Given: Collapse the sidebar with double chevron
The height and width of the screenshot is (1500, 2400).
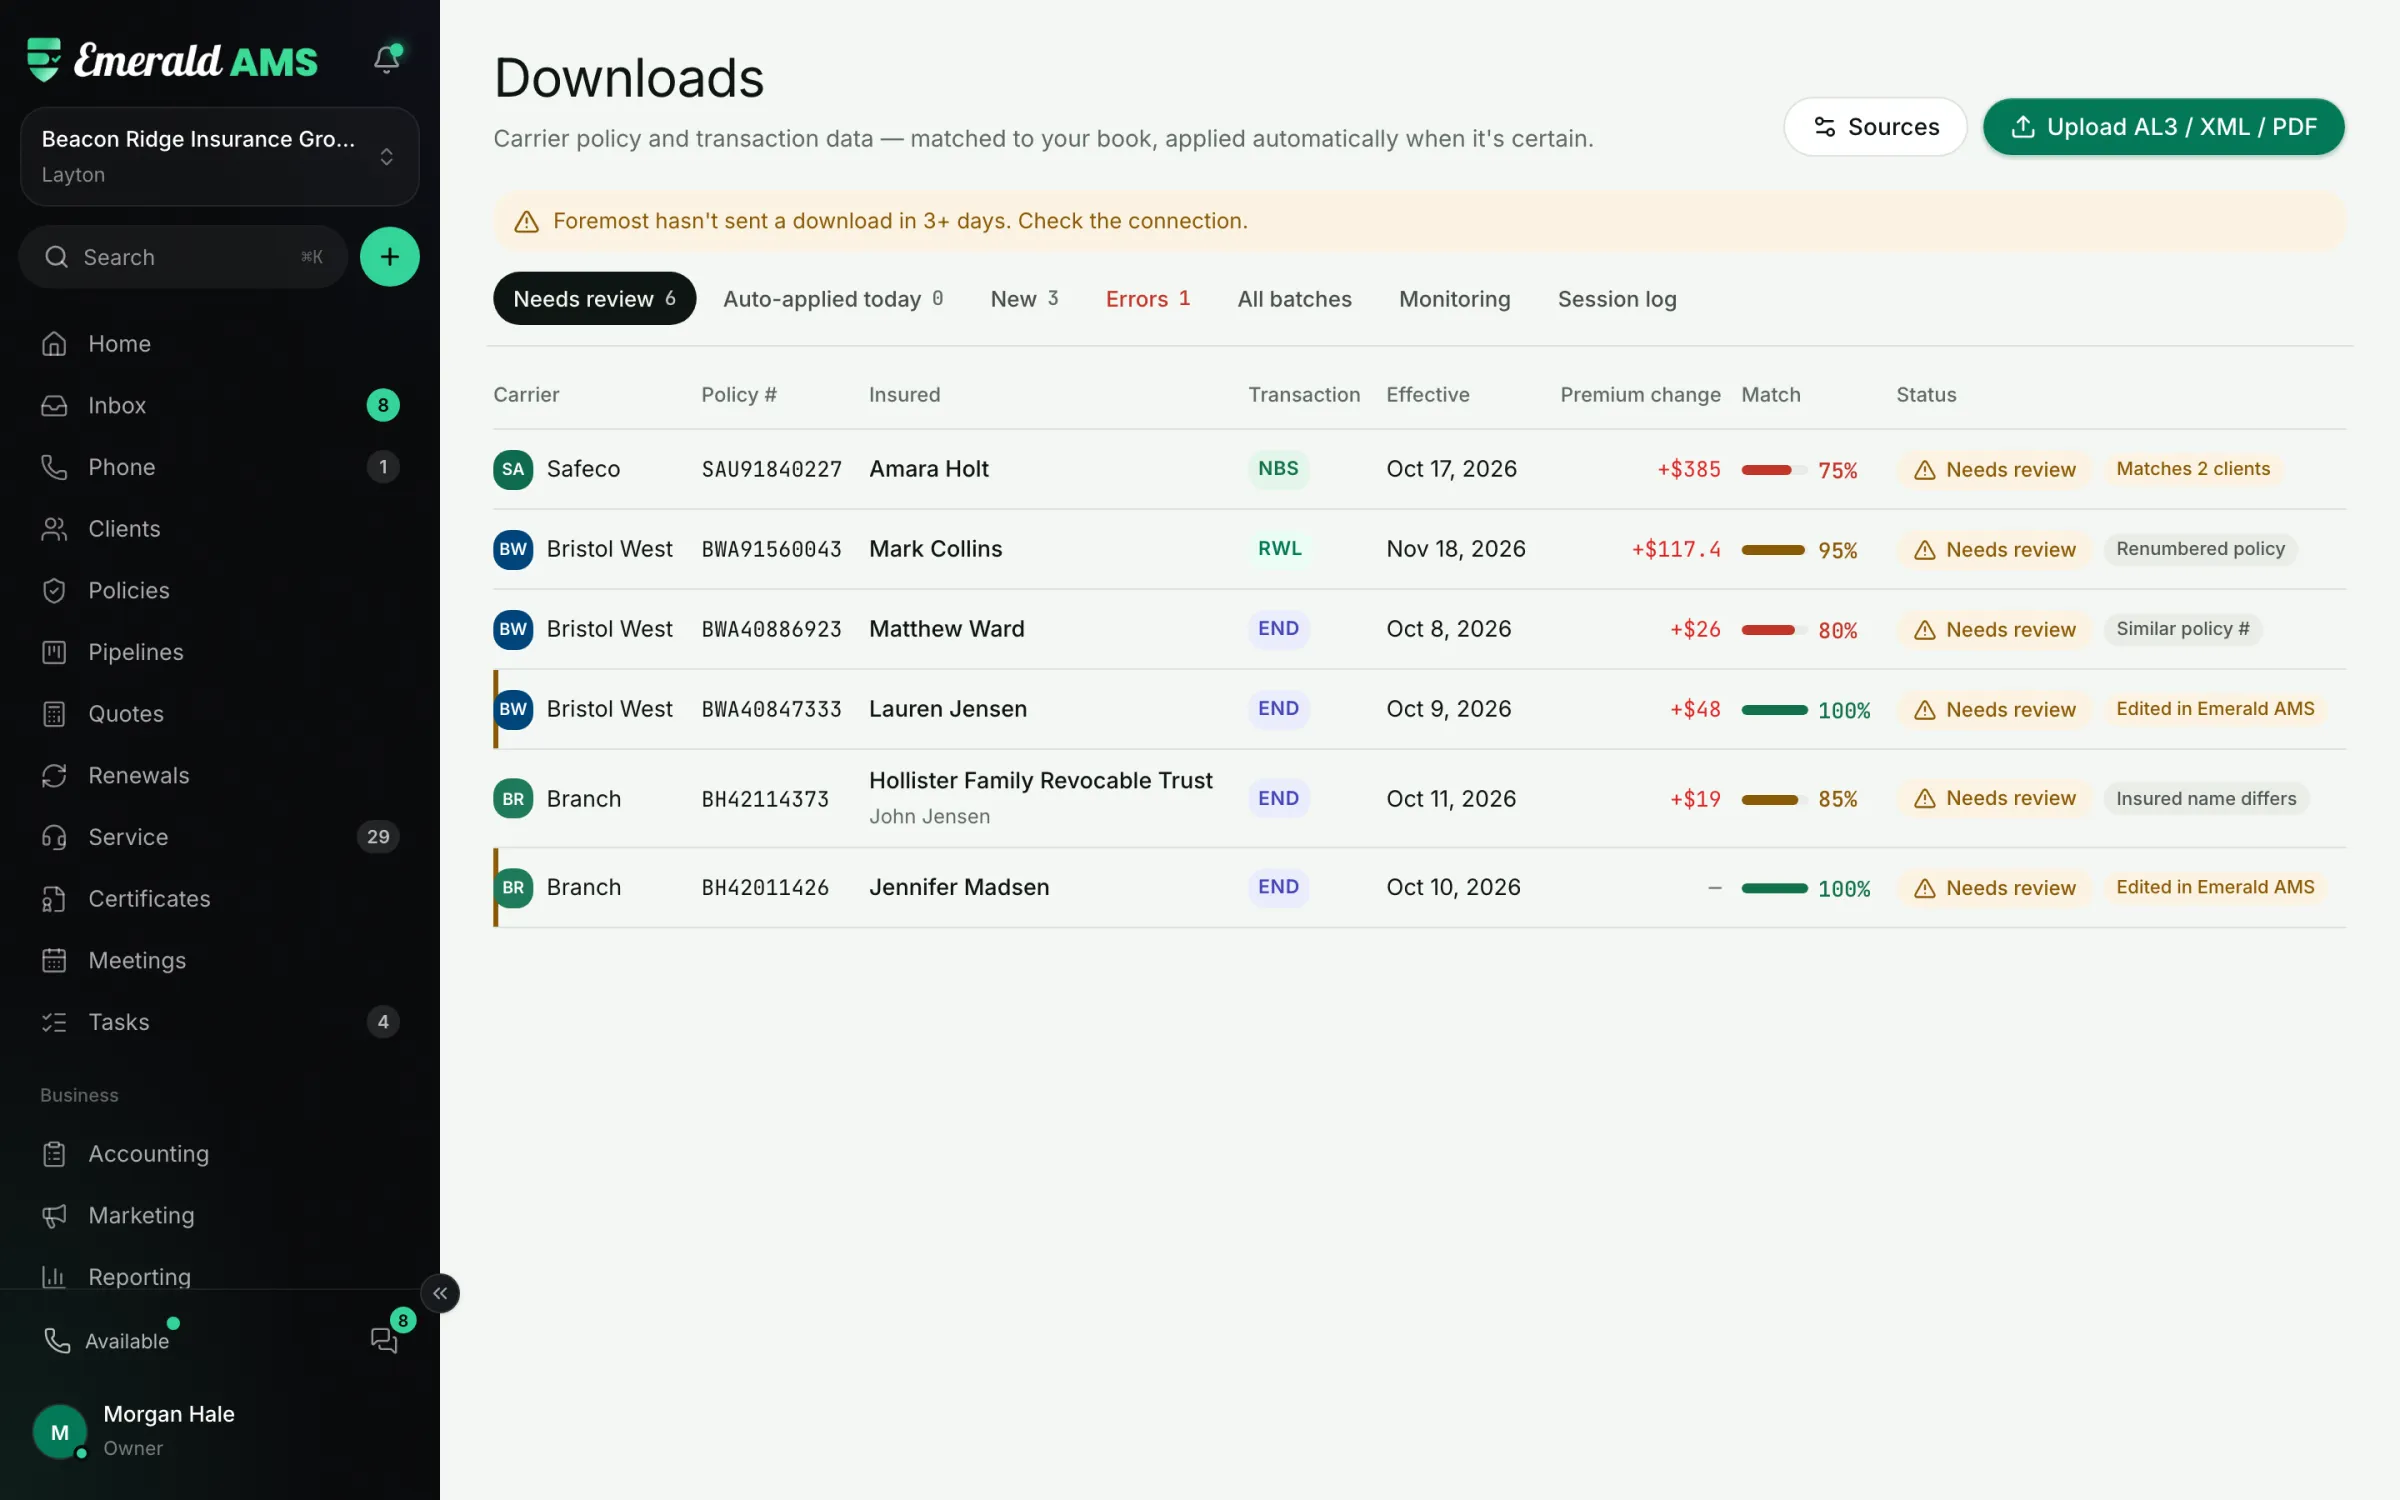Looking at the screenshot, I should [x=440, y=1293].
